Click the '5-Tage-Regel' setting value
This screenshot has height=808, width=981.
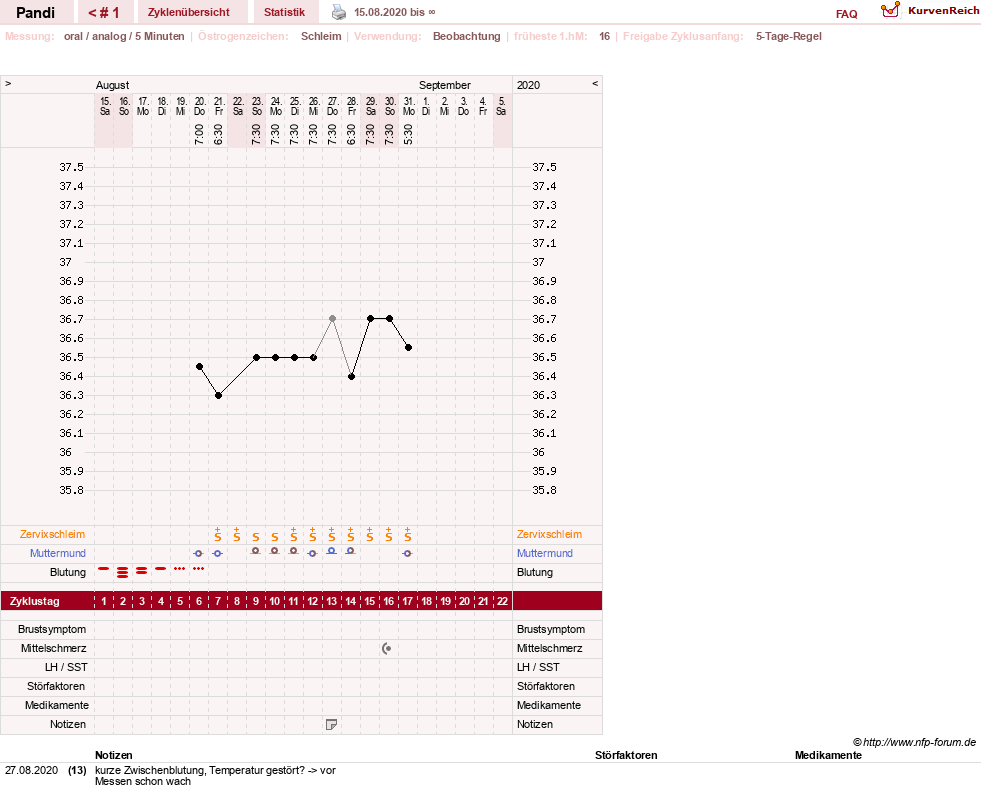coord(788,36)
